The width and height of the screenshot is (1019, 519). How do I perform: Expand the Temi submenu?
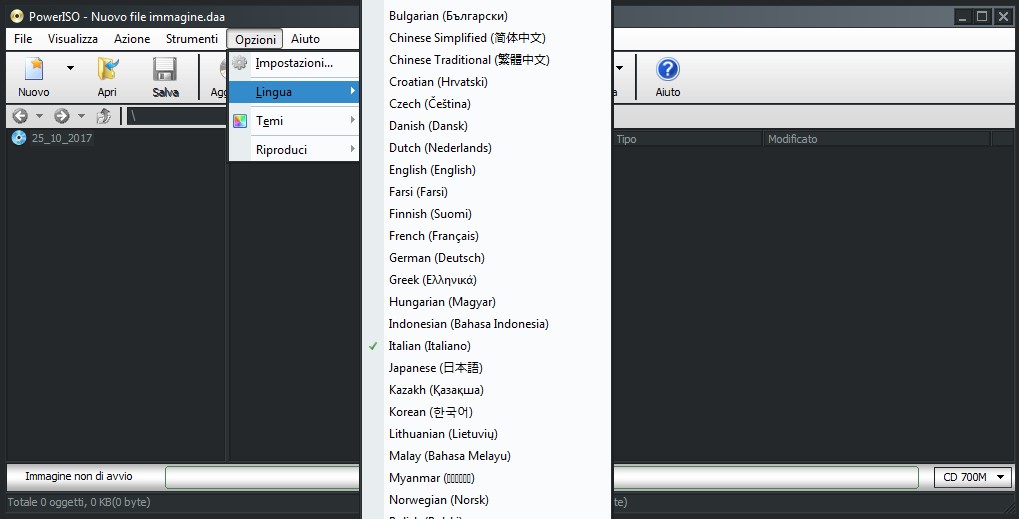[x=294, y=121]
